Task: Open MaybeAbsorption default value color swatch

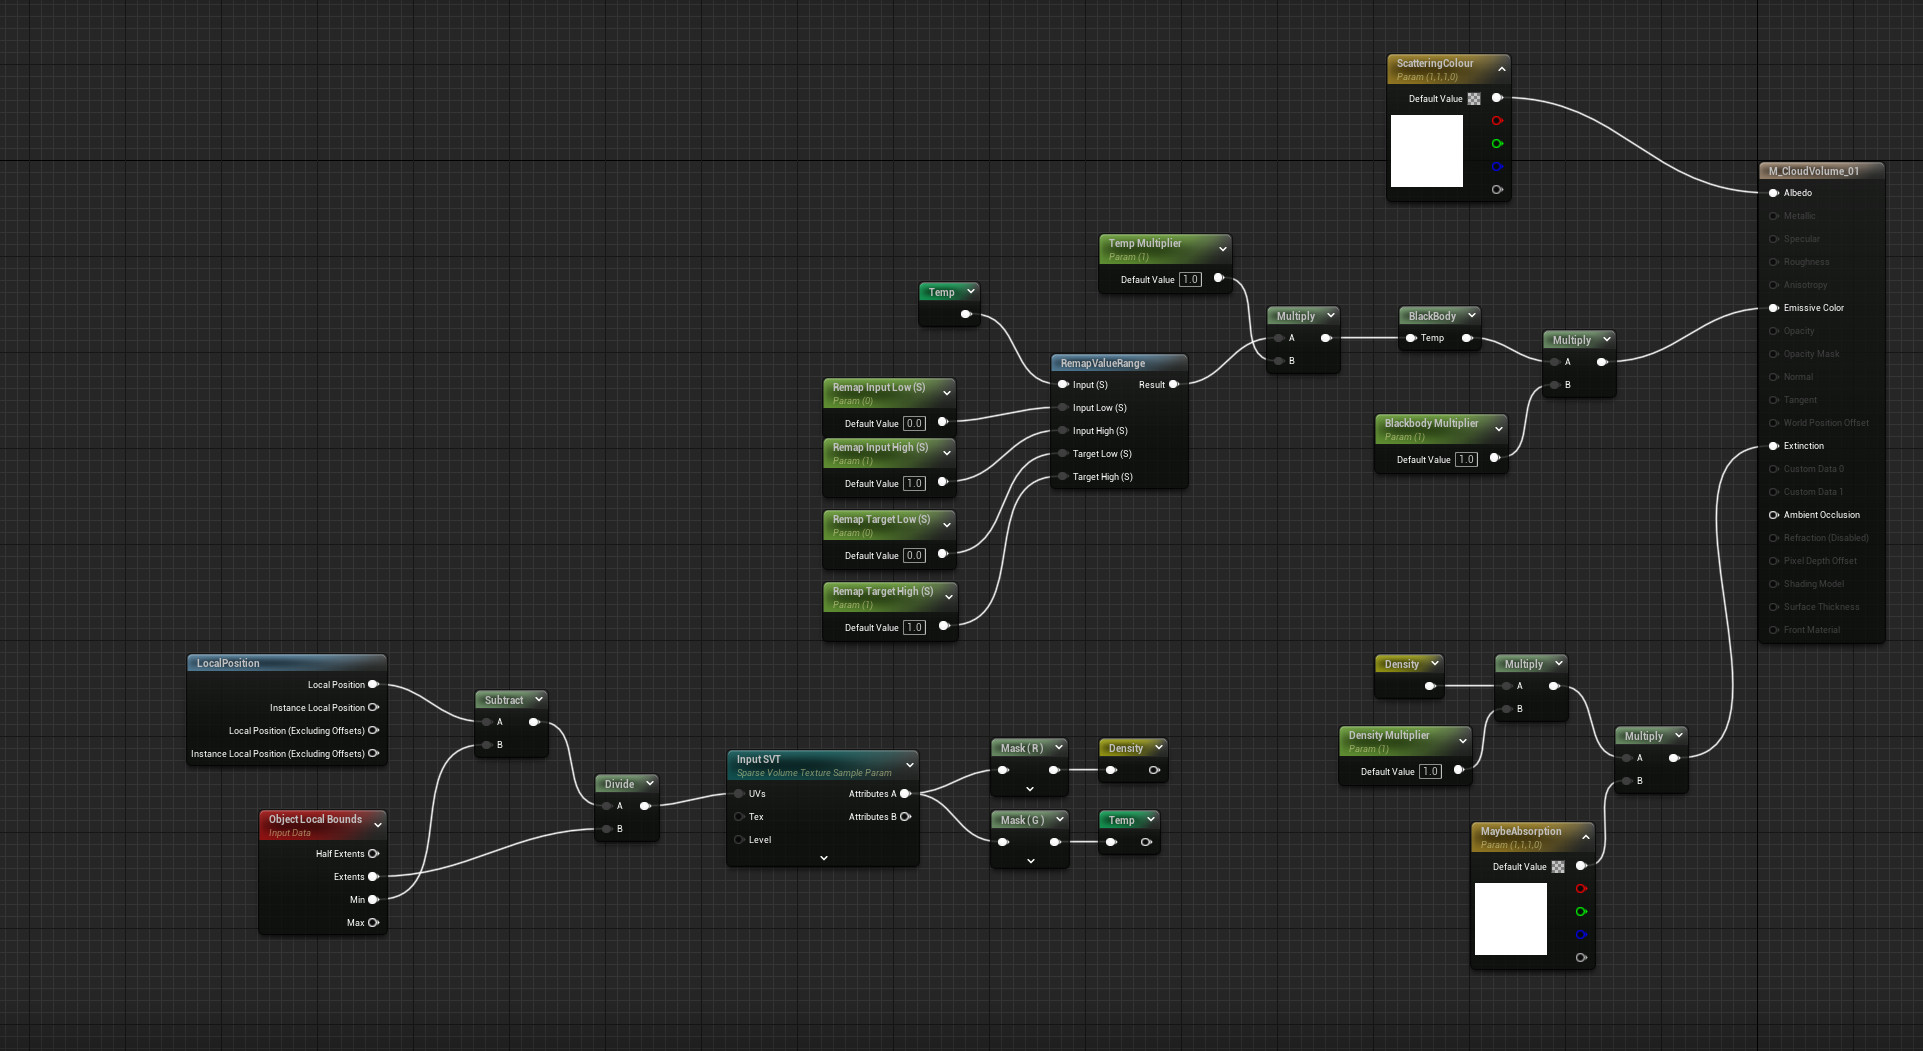Action: tap(1558, 867)
